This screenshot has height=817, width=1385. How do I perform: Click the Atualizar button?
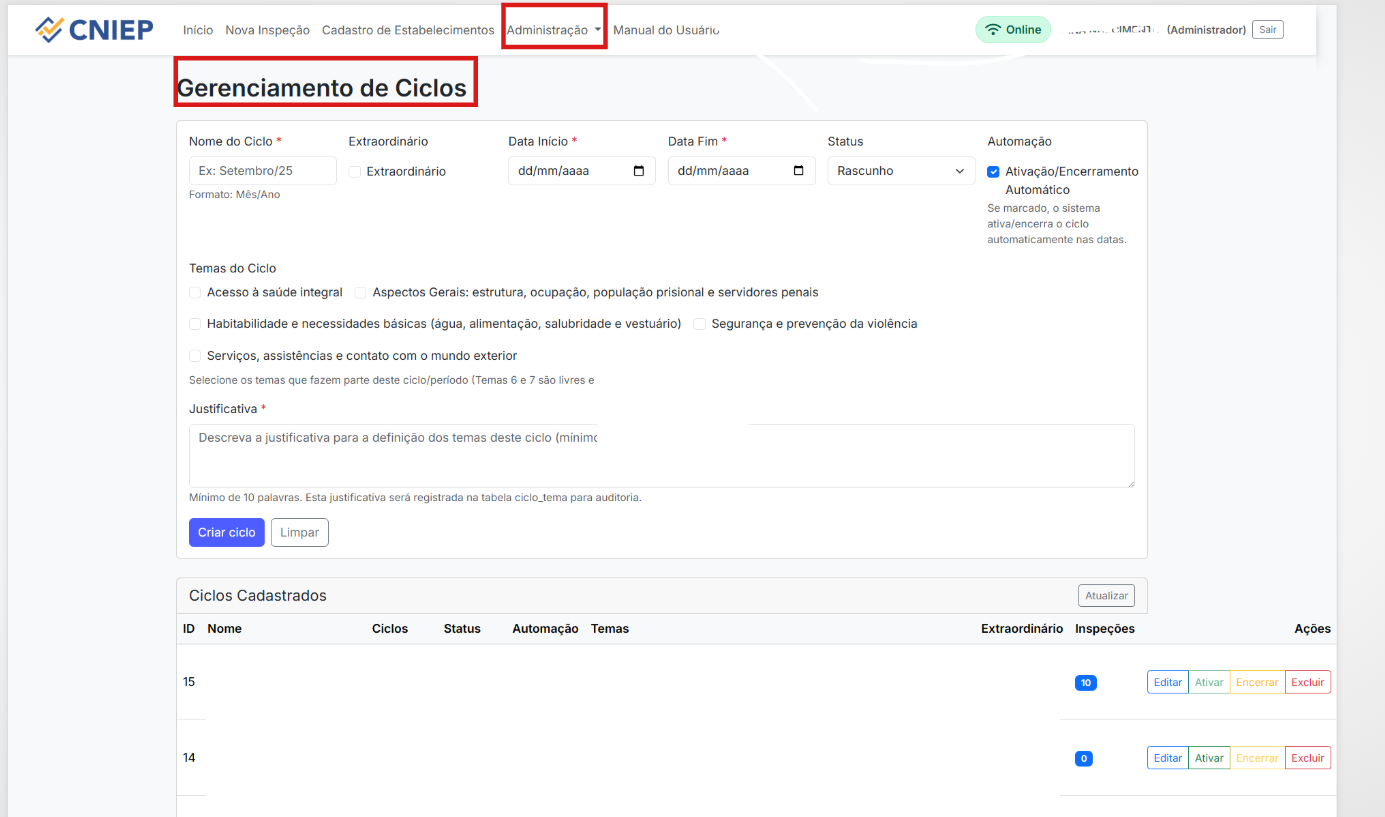click(x=1106, y=596)
